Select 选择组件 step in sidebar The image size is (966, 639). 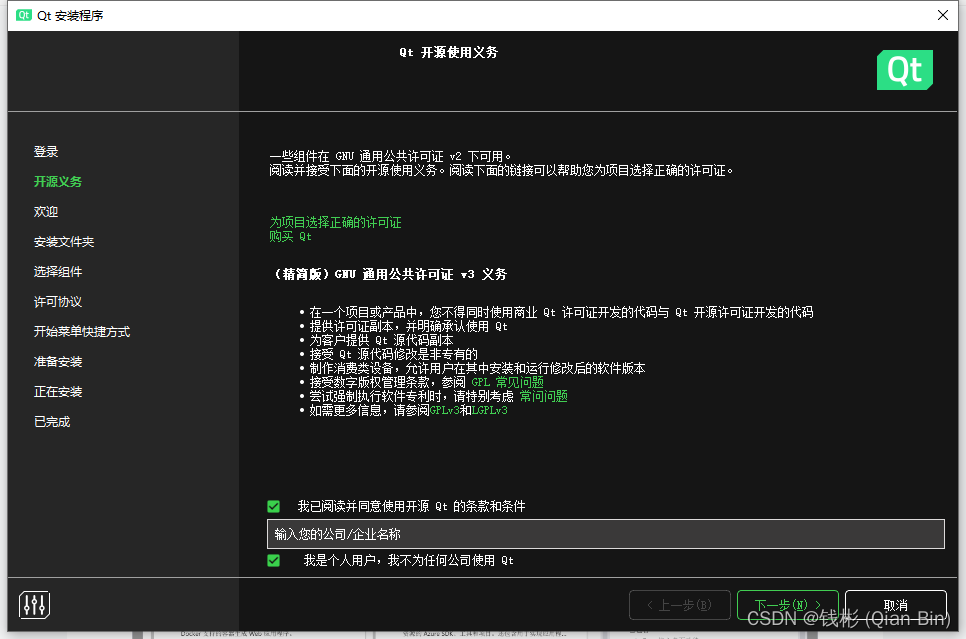coord(58,272)
